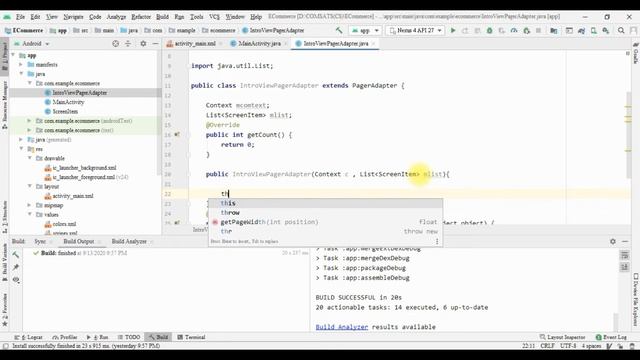The height and width of the screenshot is (360, 640).
Task: Collapse the res folder
Action: click(21, 149)
